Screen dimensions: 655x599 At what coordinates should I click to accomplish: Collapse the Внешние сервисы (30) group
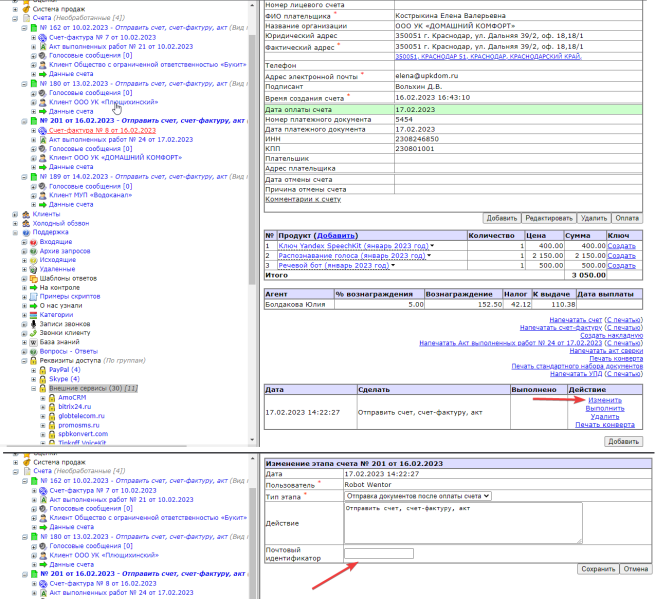pos(33,388)
